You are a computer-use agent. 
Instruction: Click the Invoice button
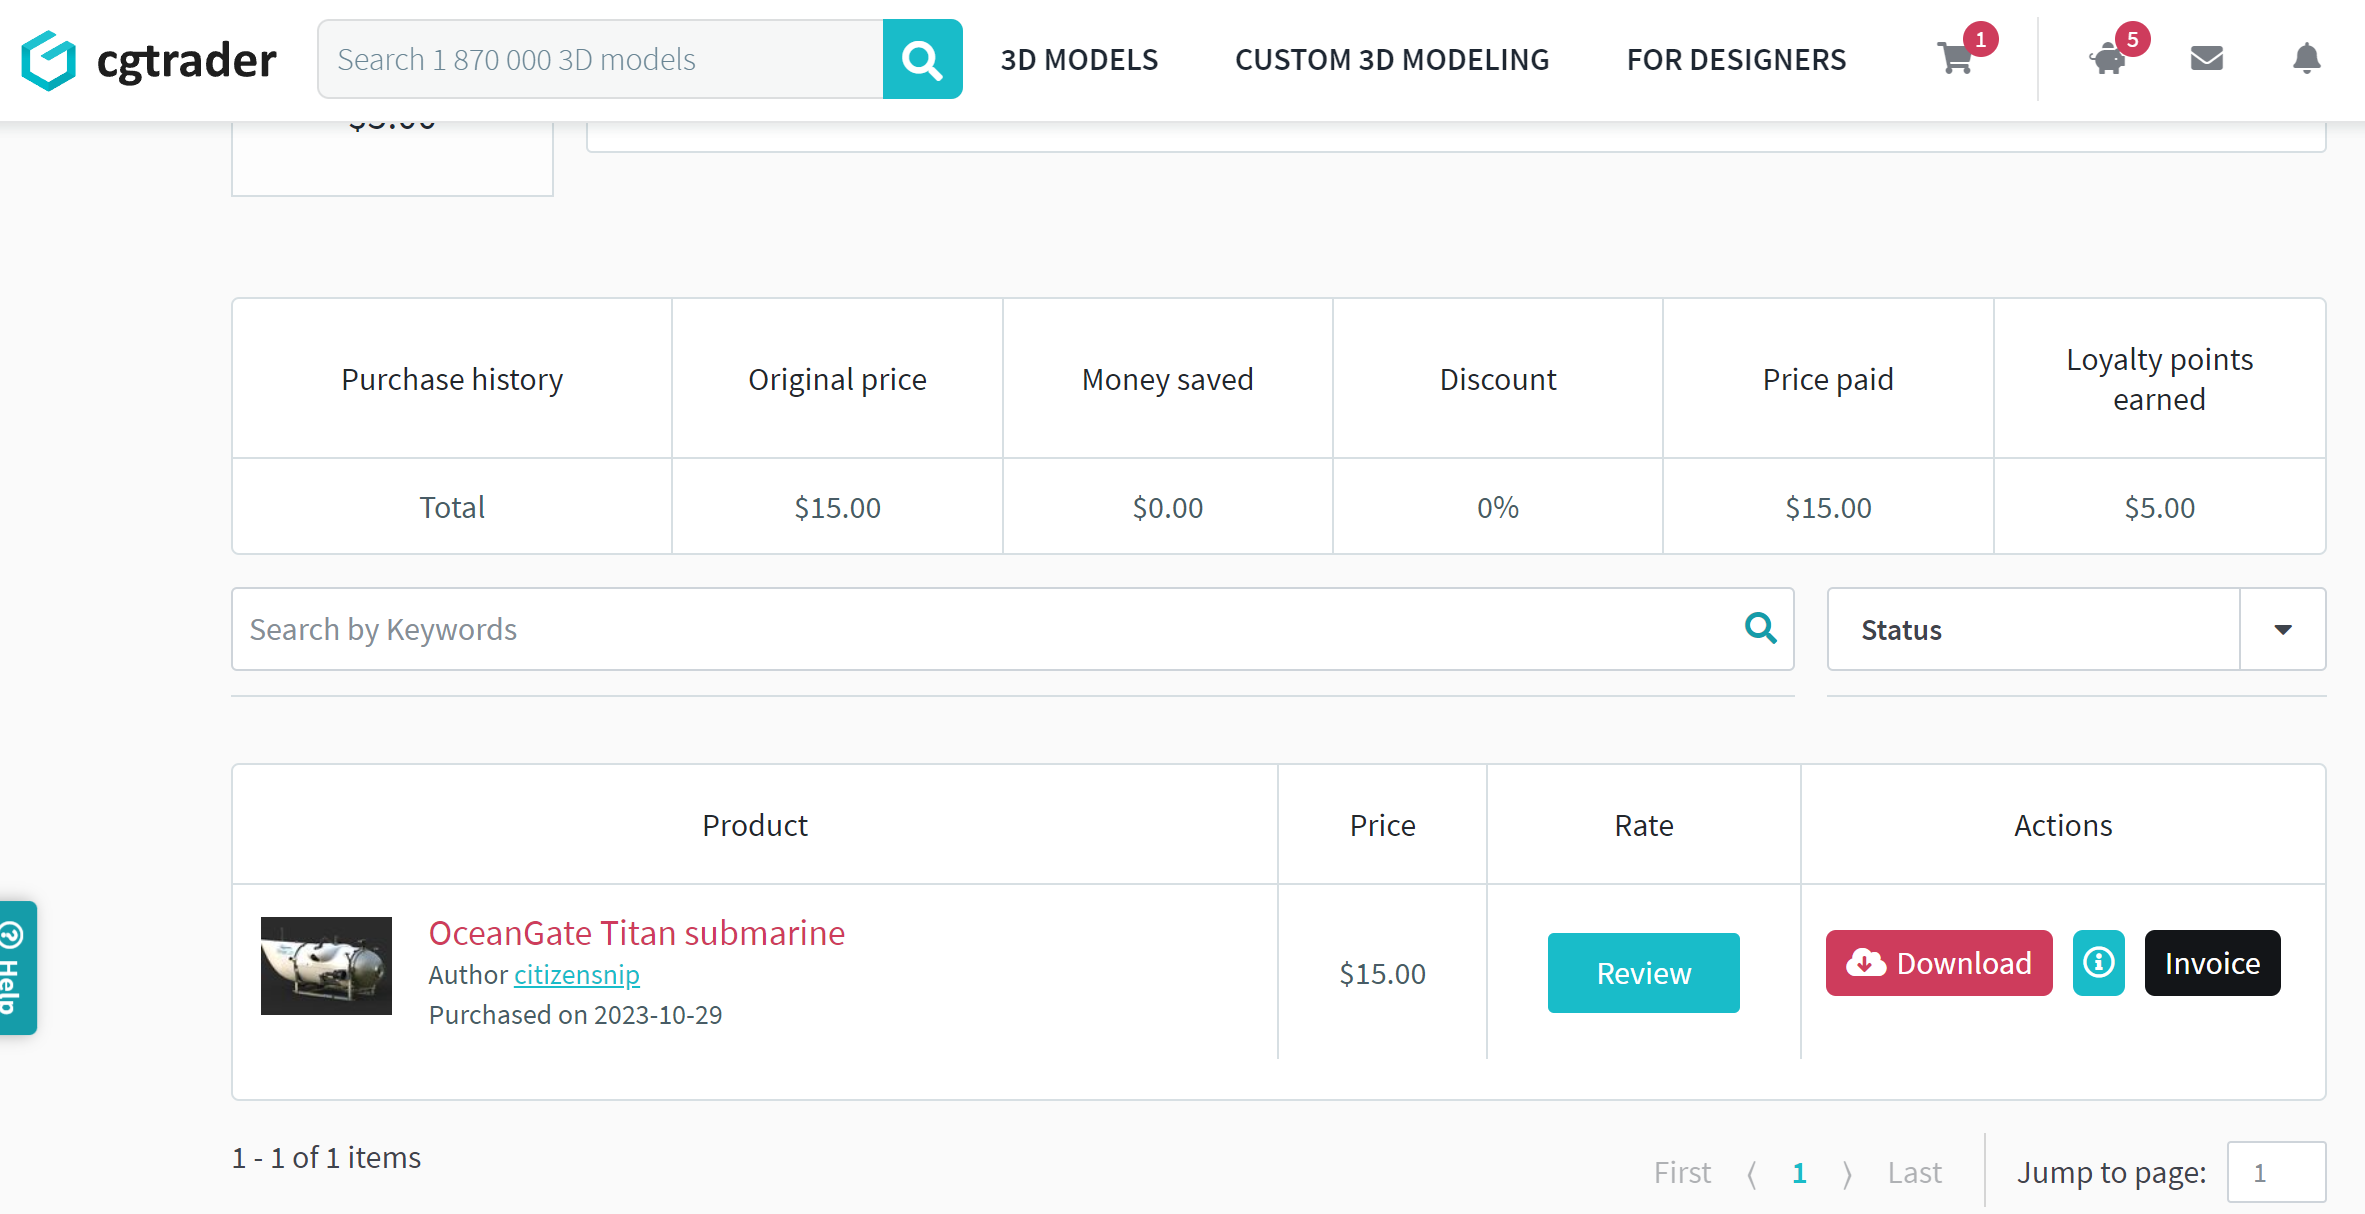(2212, 963)
